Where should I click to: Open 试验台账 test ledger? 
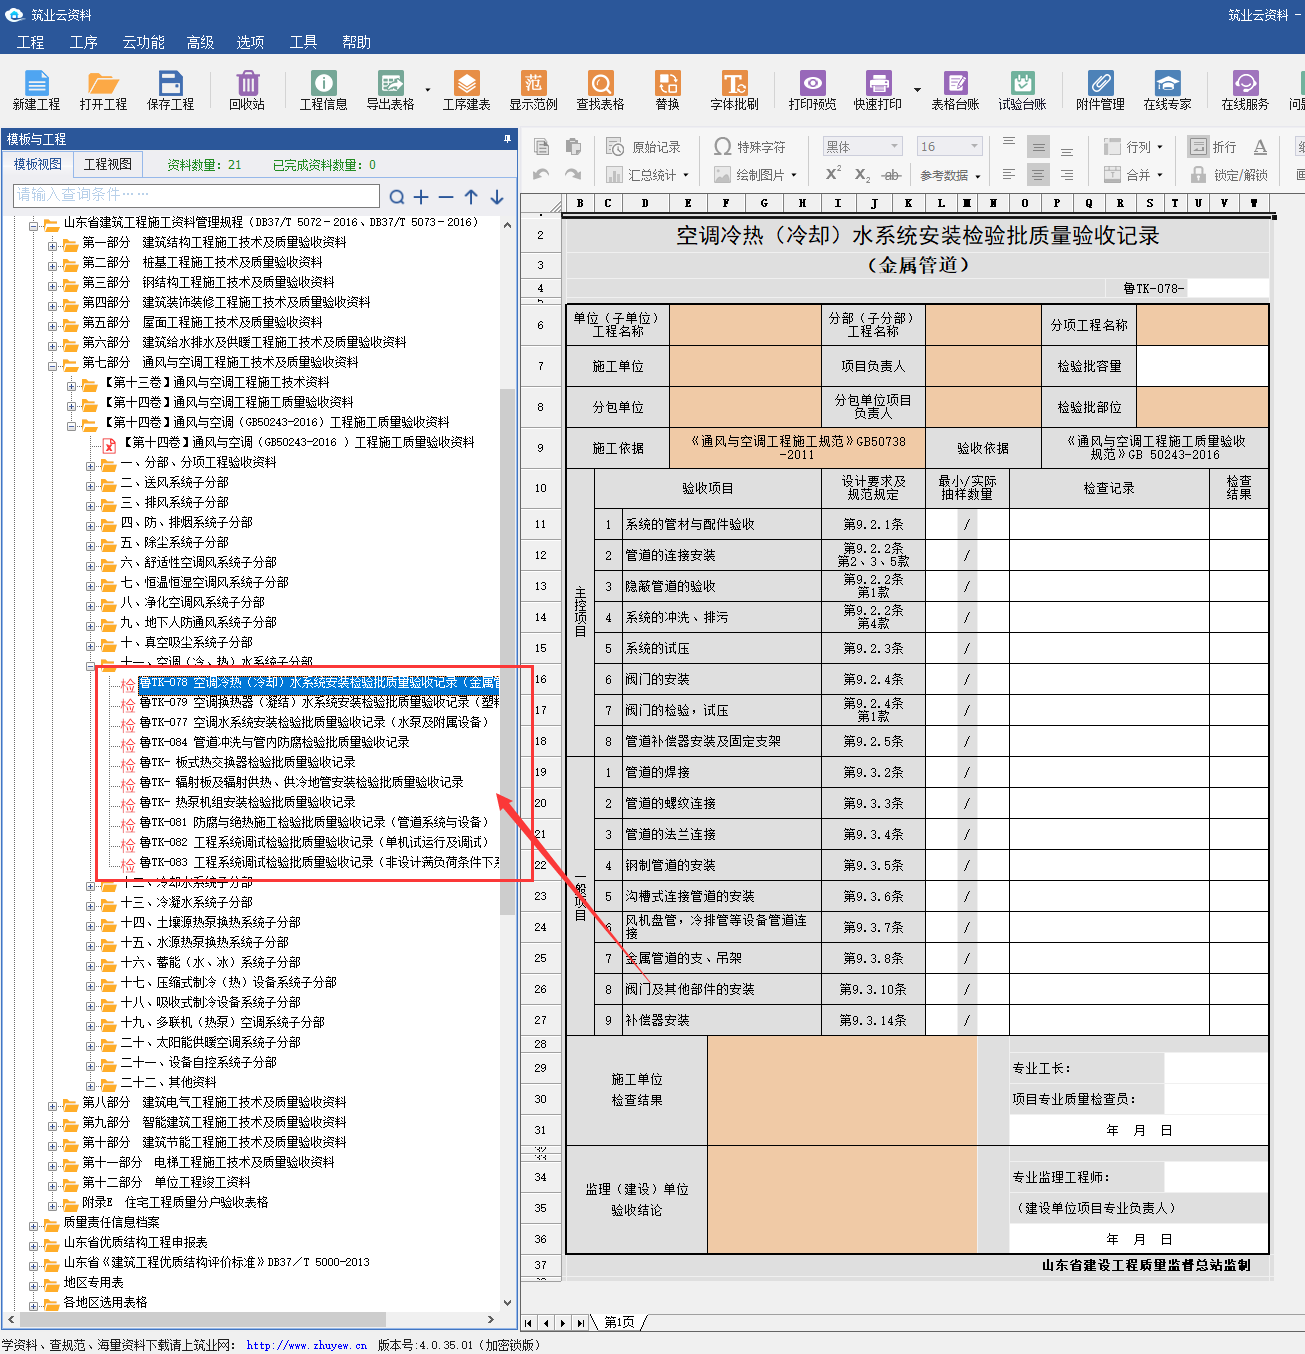pyautogui.click(x=1022, y=90)
